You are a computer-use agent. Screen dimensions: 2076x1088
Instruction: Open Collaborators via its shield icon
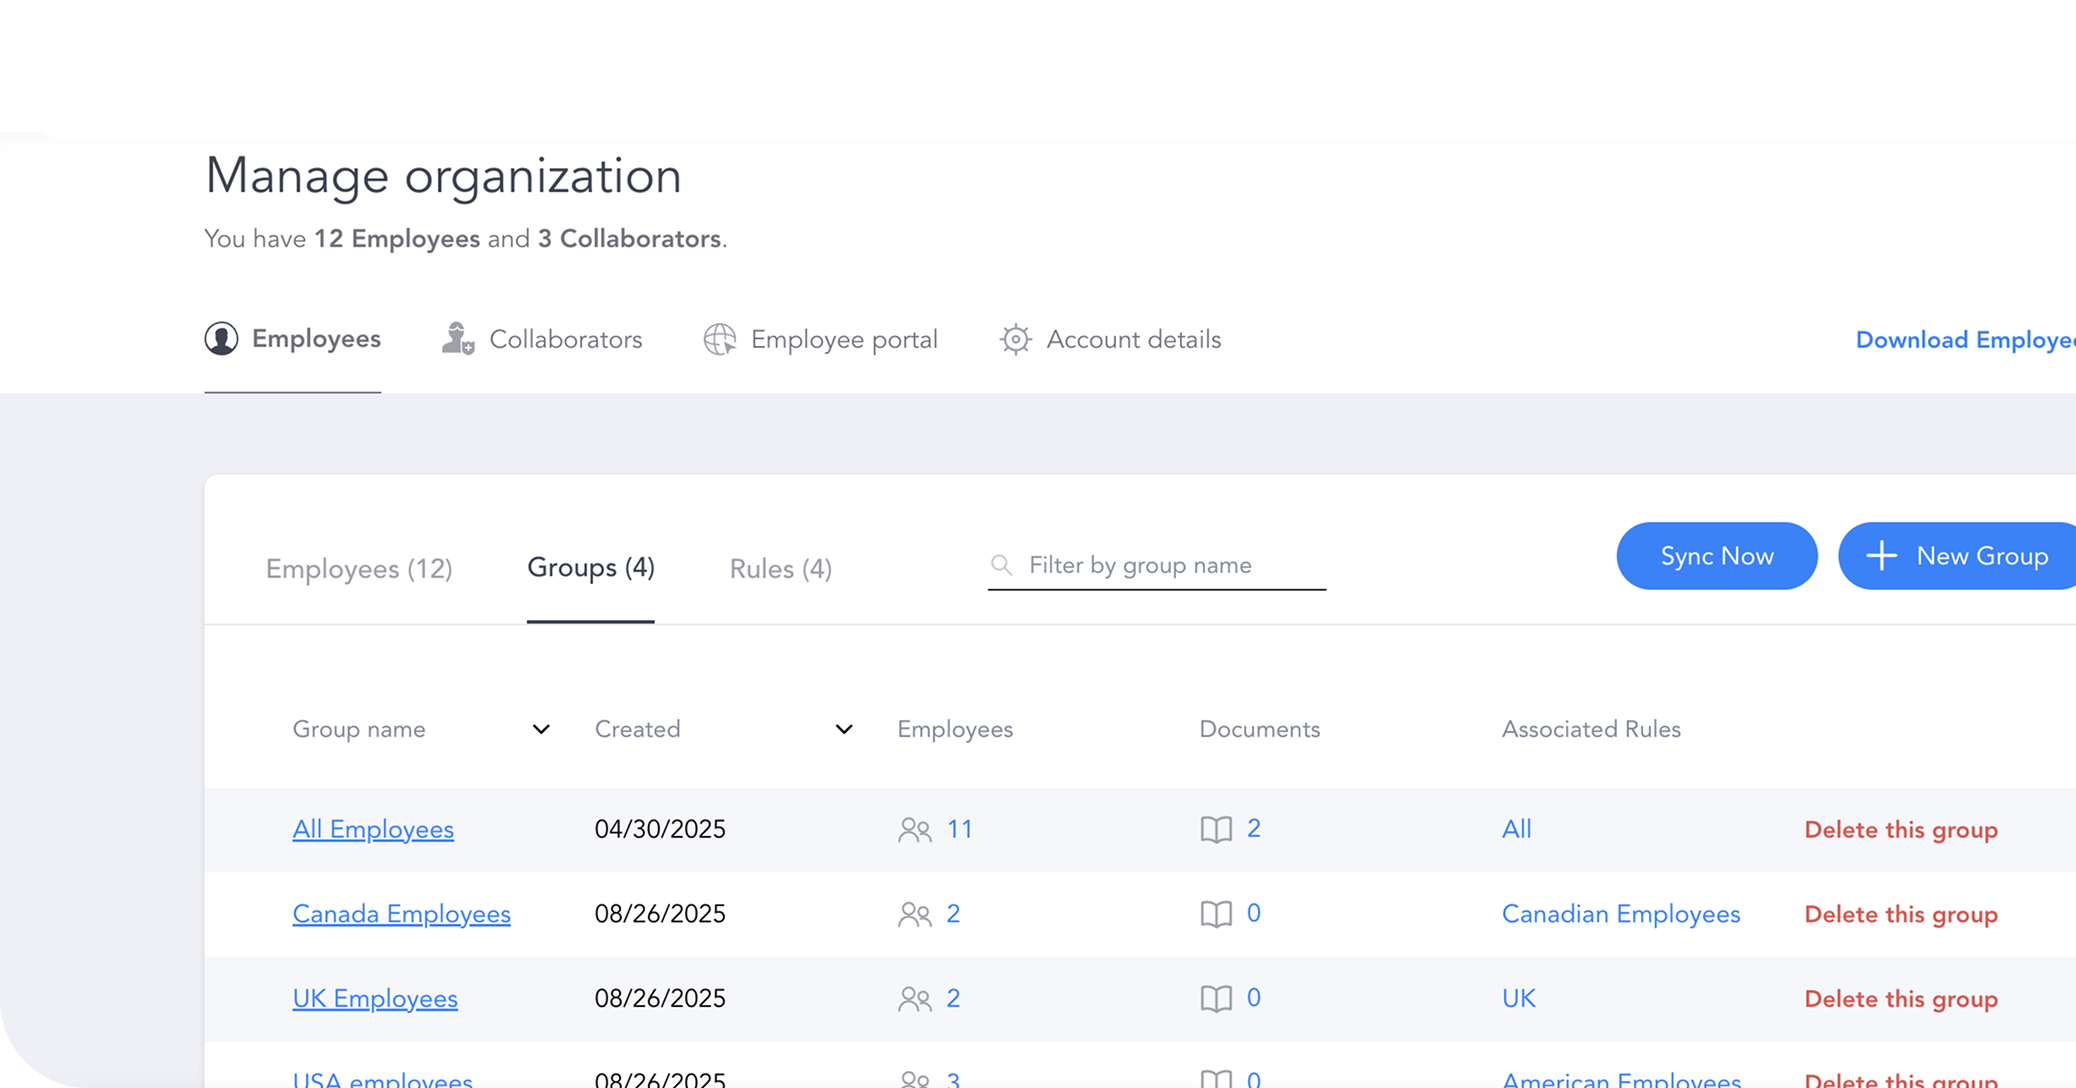coord(456,339)
